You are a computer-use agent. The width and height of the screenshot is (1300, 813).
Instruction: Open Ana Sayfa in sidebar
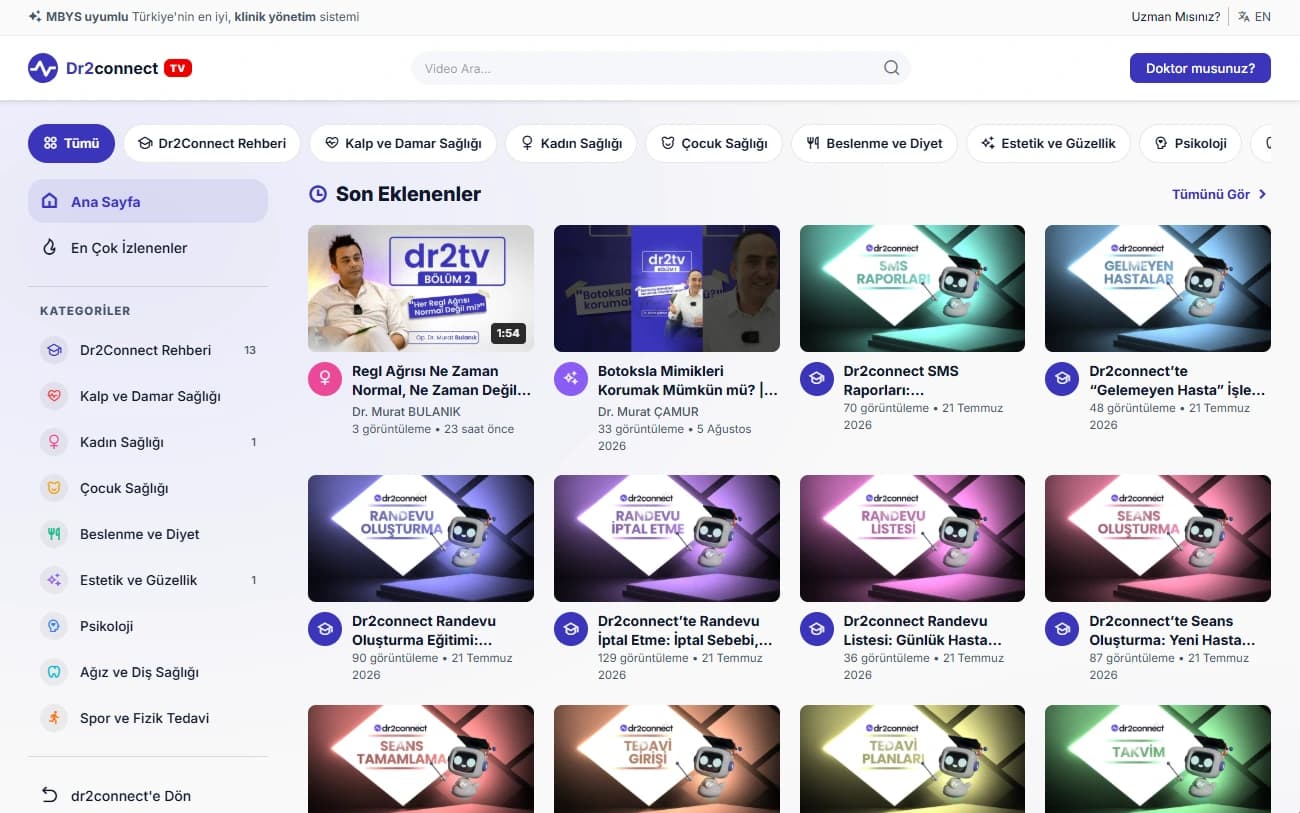148,201
